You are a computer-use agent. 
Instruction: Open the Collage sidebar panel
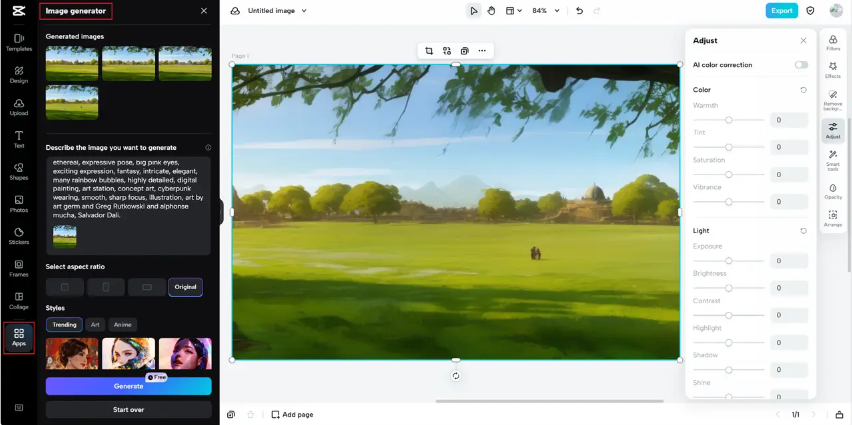pyautogui.click(x=18, y=301)
